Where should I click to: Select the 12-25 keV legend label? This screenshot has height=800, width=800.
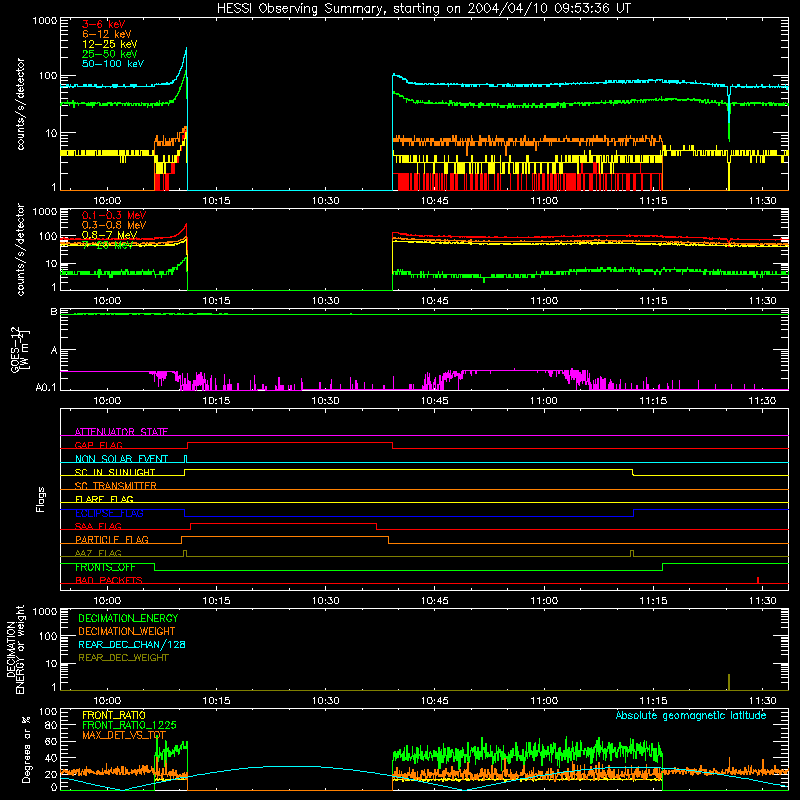pyautogui.click(x=110, y=44)
